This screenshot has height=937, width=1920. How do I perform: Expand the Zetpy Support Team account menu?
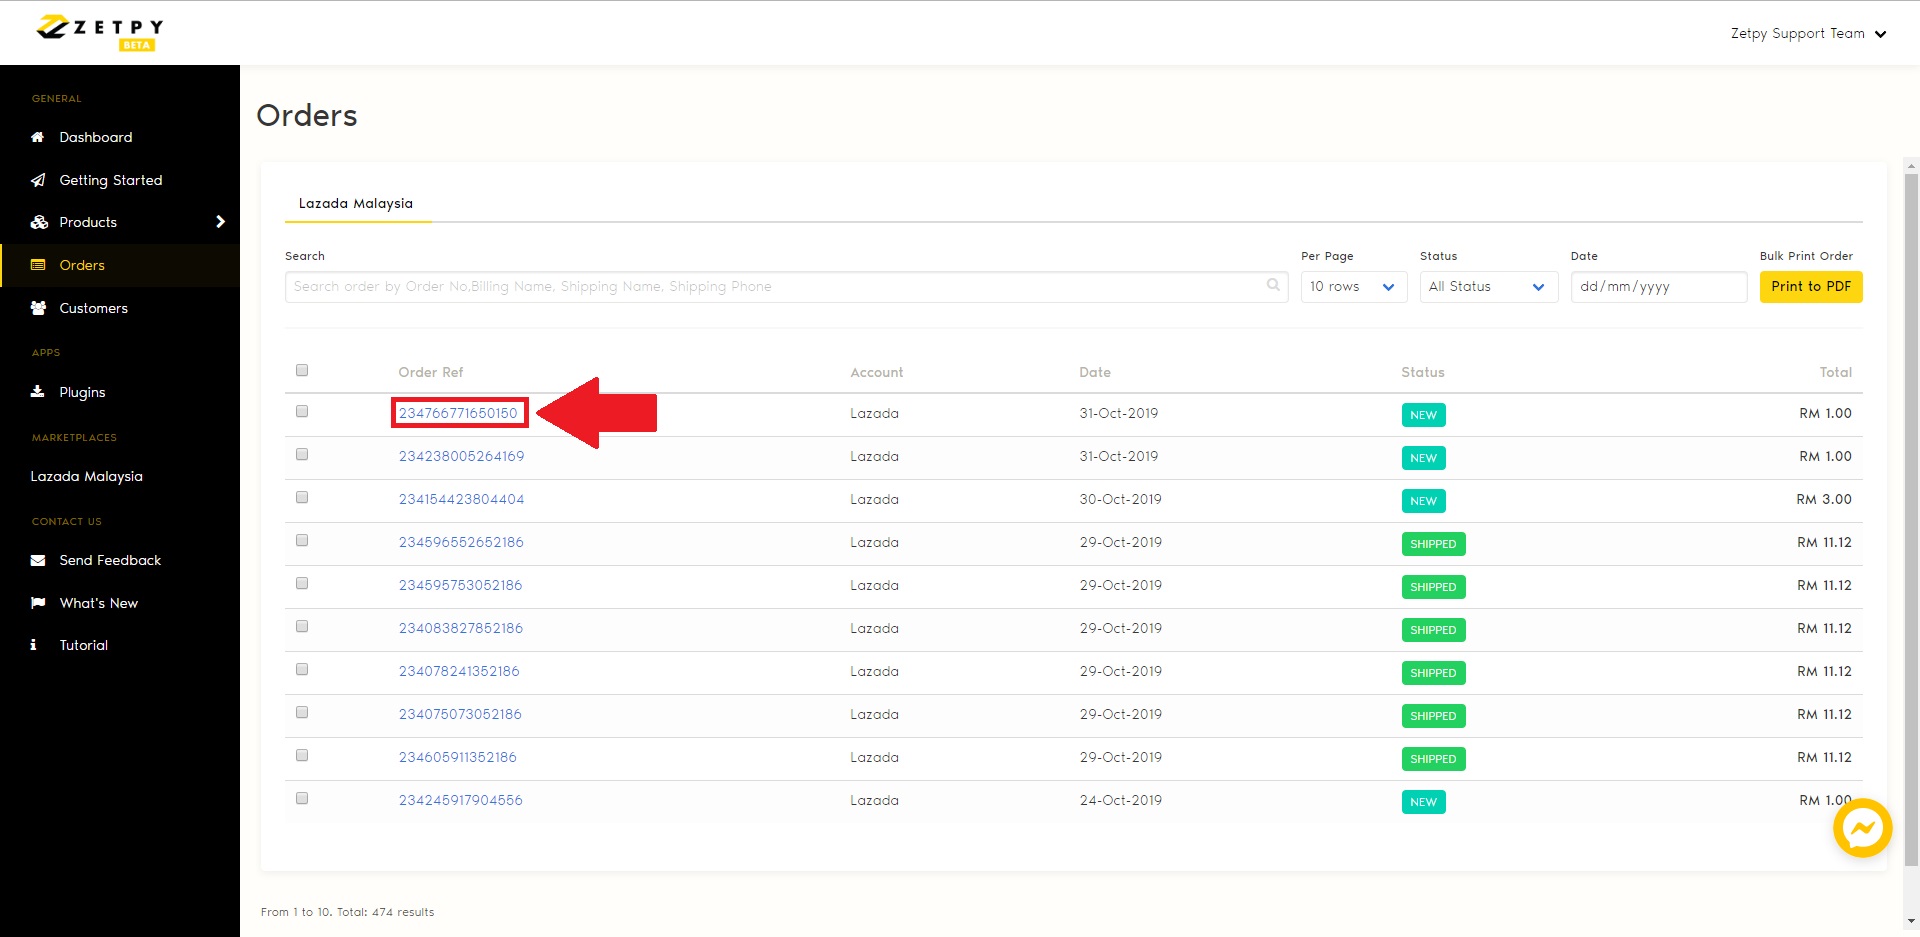1808,34
